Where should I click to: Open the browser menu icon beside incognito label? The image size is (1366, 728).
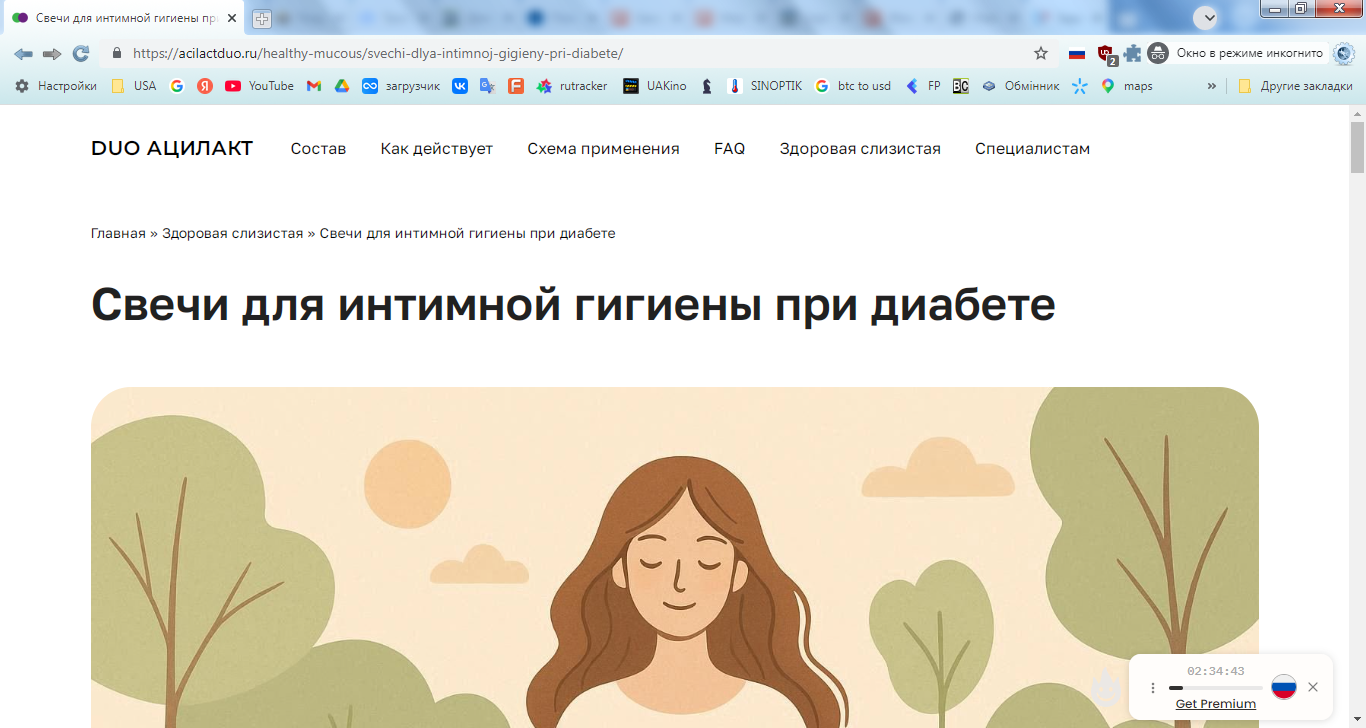(x=1343, y=53)
